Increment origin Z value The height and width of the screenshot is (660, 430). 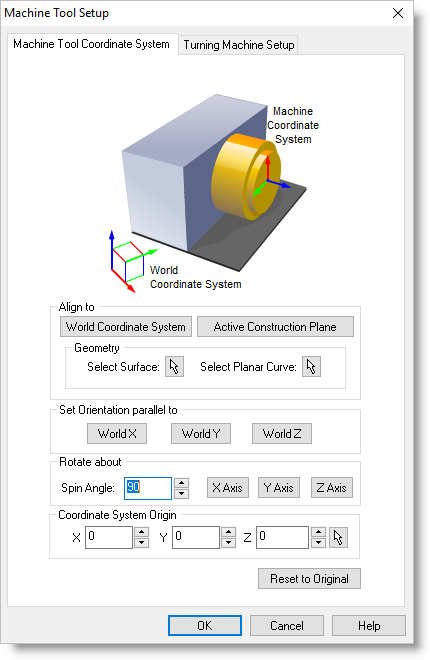319,532
